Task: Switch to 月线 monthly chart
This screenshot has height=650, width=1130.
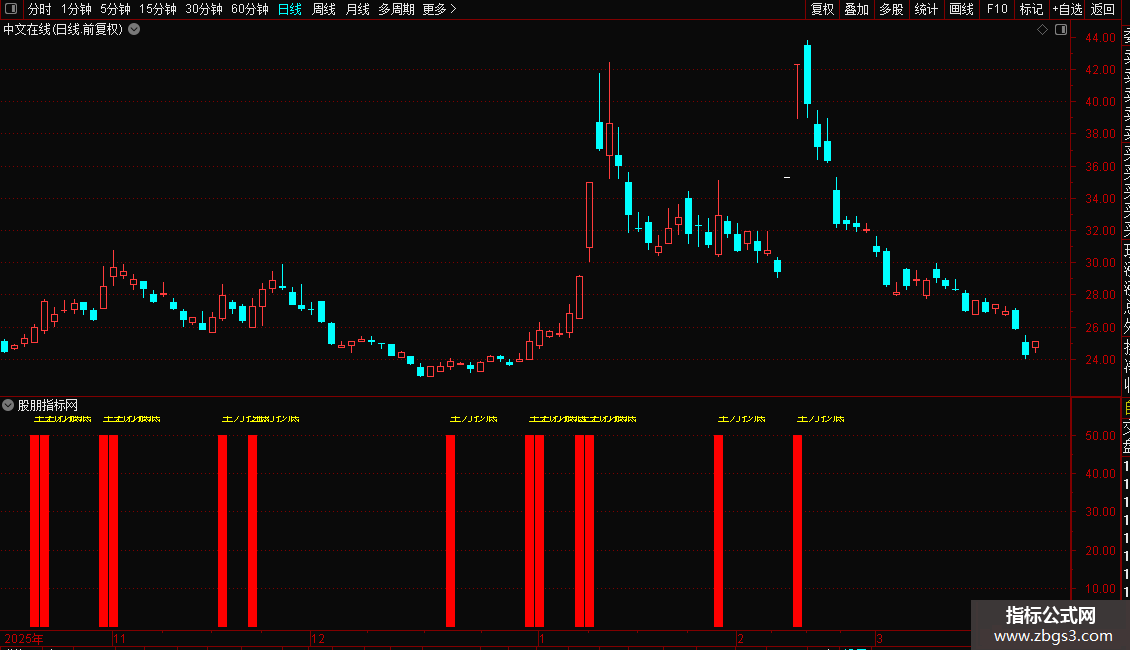Action: [357, 9]
